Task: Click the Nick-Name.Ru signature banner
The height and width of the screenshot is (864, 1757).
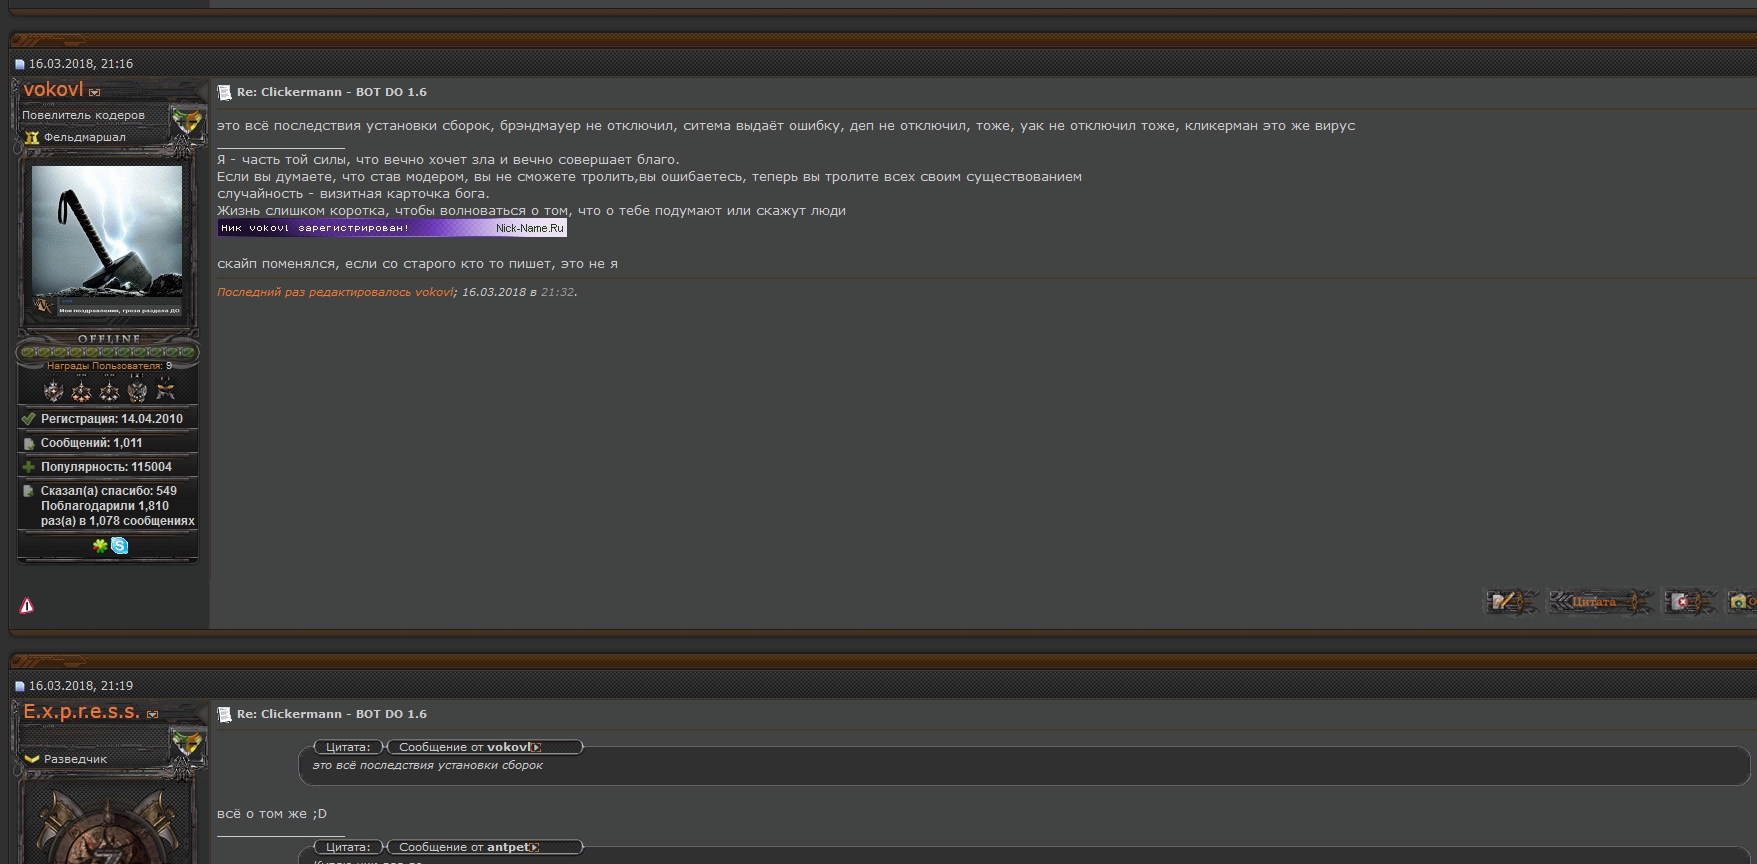Action: (392, 228)
